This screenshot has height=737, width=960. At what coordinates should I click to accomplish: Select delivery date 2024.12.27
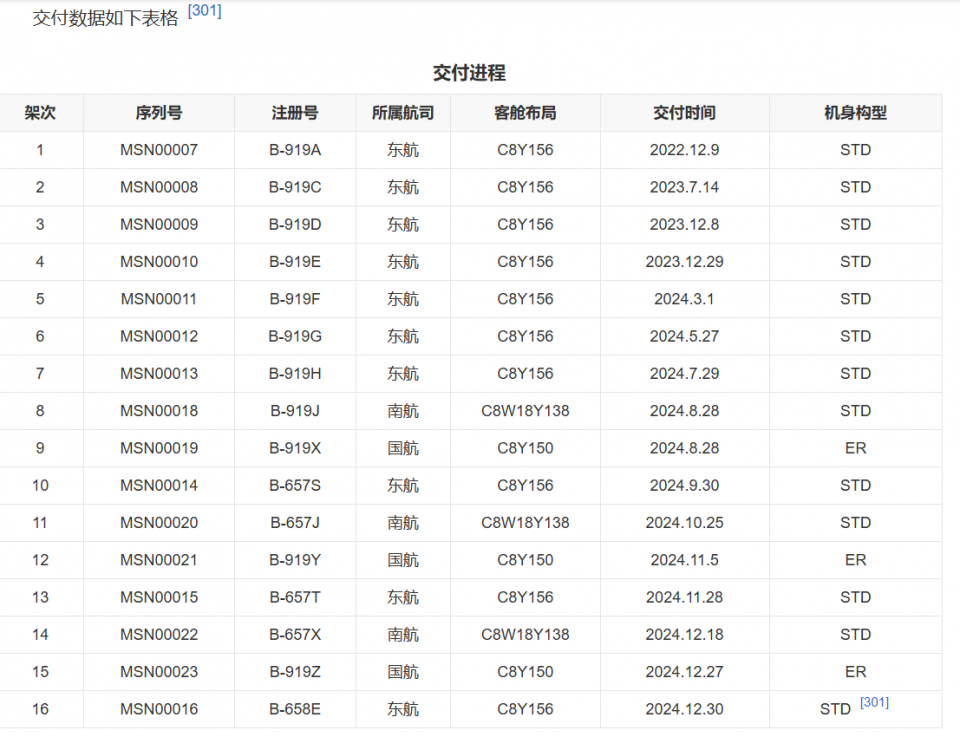[684, 673]
